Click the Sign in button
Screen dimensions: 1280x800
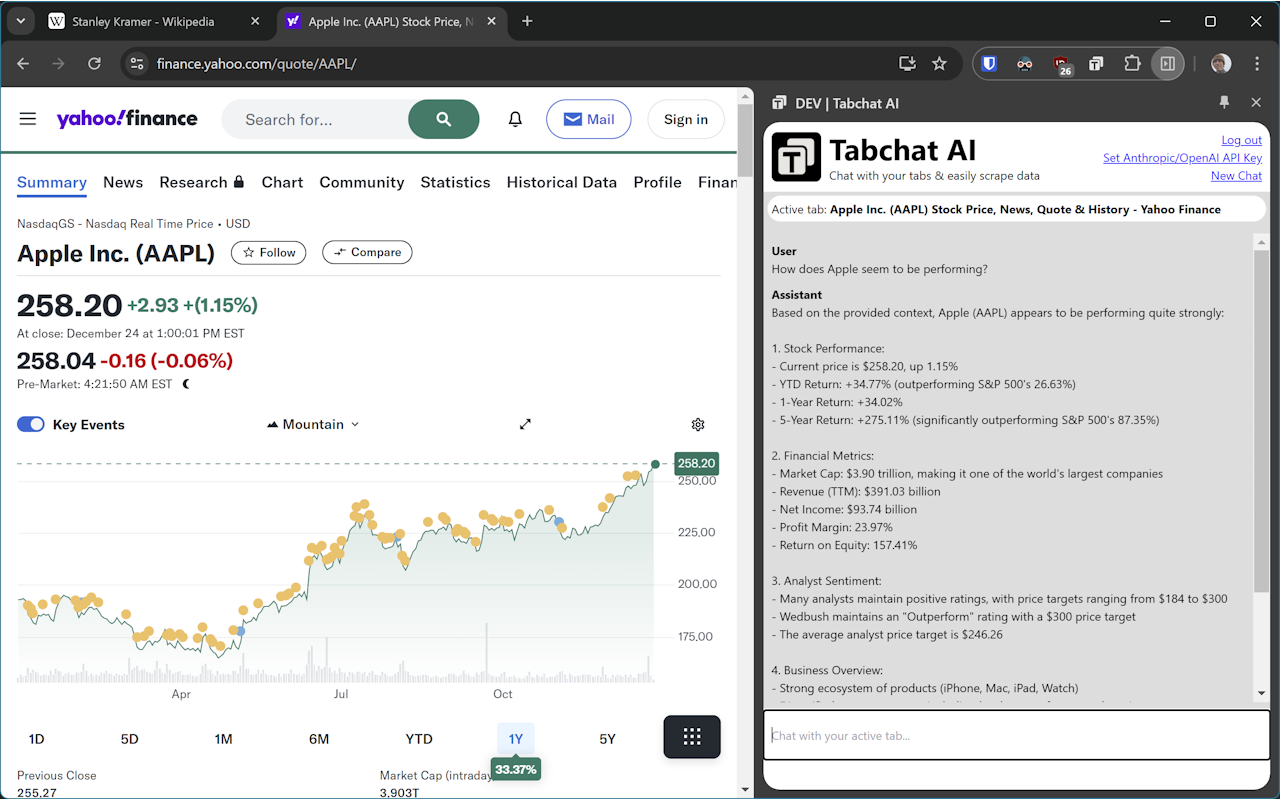(x=686, y=119)
